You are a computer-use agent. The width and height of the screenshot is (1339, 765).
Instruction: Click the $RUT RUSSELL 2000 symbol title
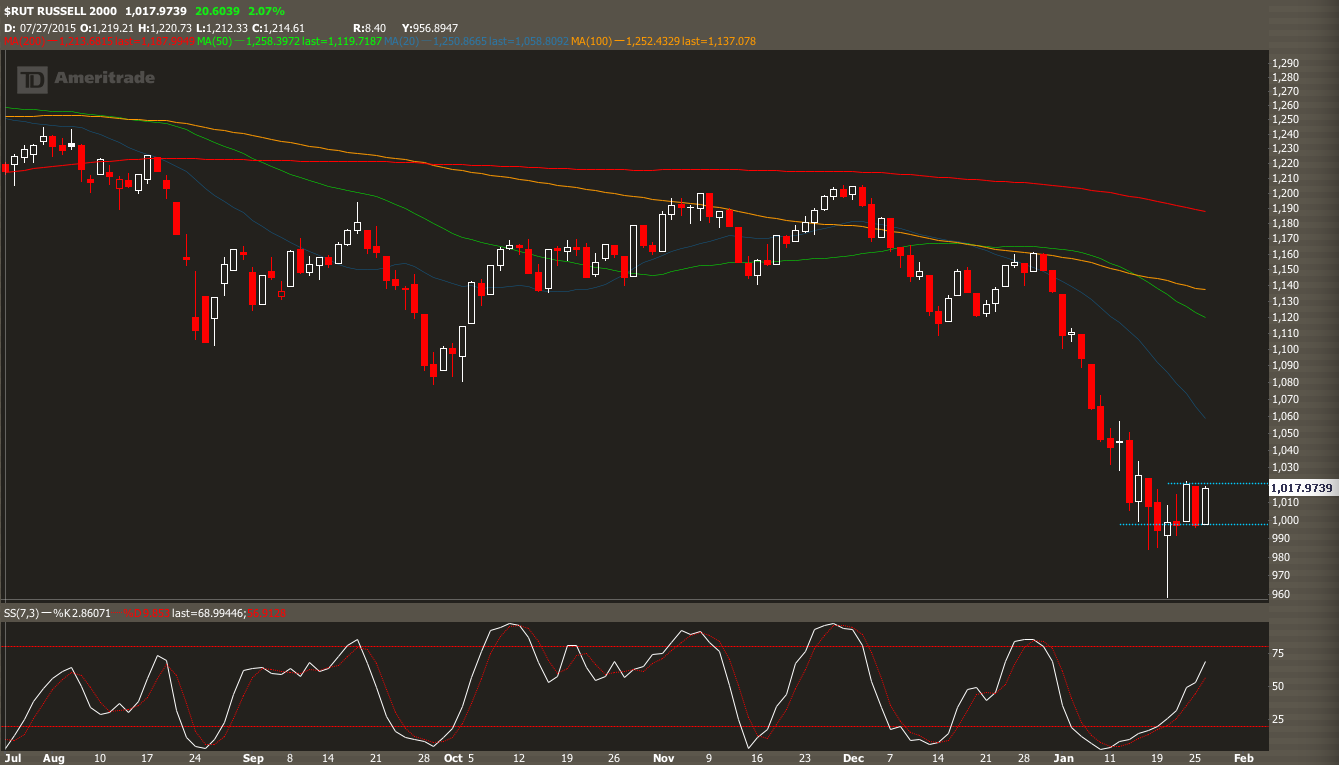click(x=60, y=11)
